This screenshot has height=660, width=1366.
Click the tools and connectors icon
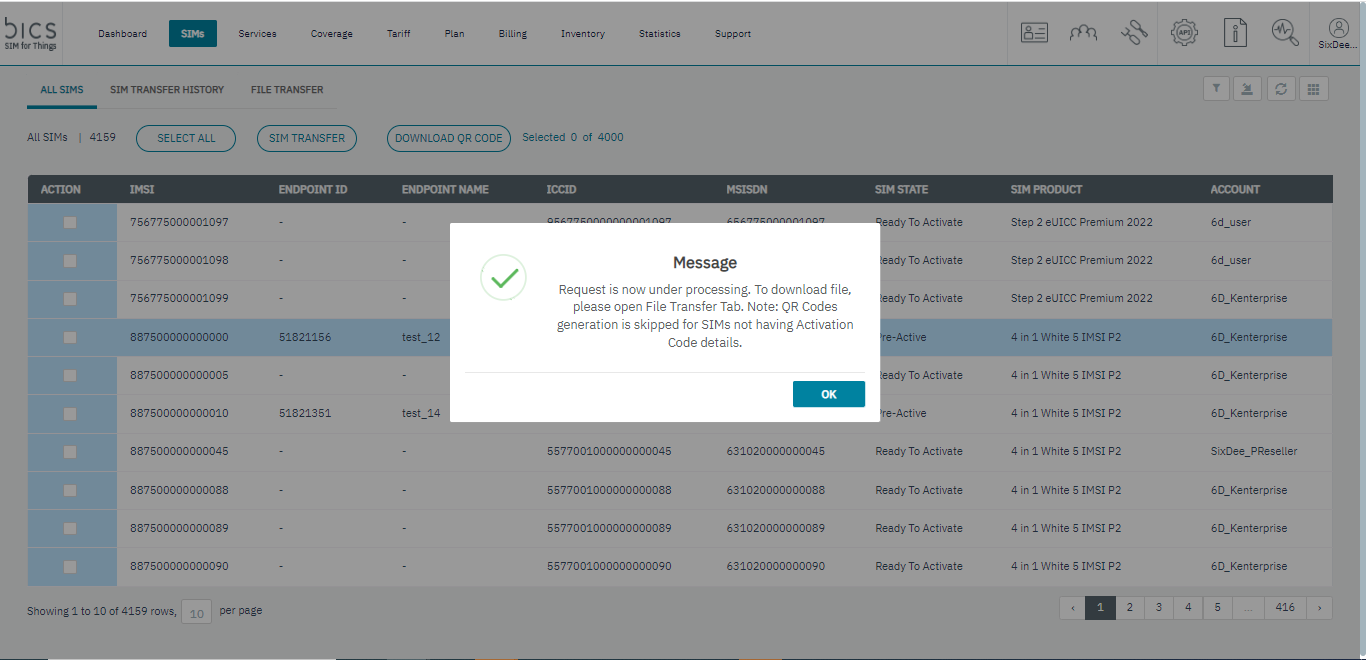click(1134, 32)
